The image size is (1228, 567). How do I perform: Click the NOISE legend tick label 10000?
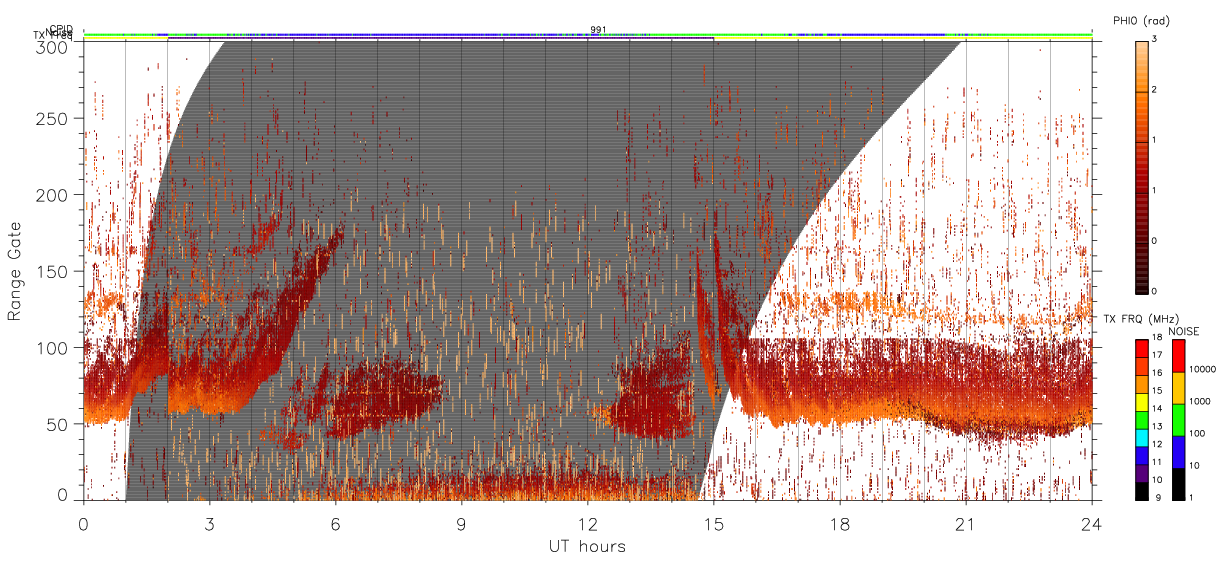[1203, 368]
